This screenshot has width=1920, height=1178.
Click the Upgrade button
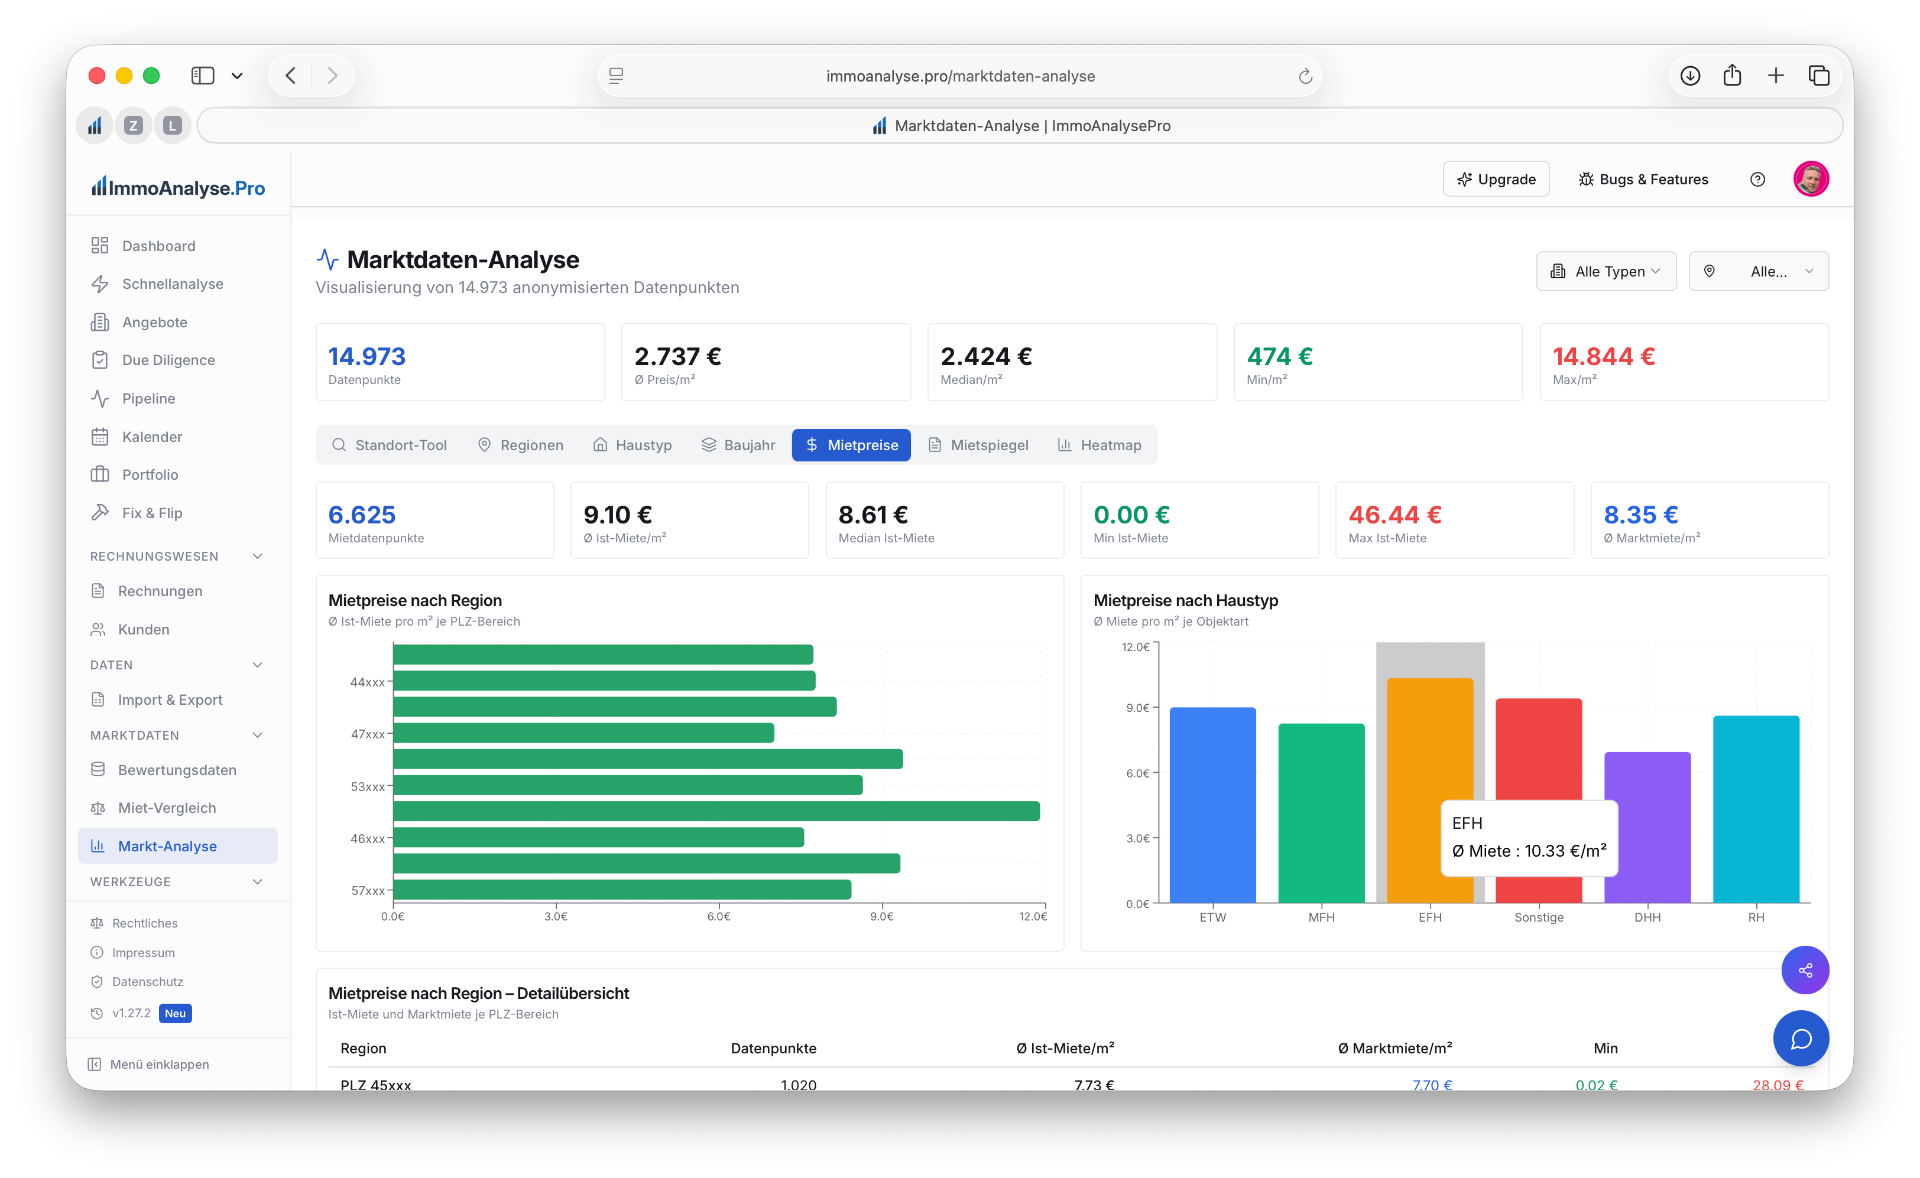(1496, 179)
